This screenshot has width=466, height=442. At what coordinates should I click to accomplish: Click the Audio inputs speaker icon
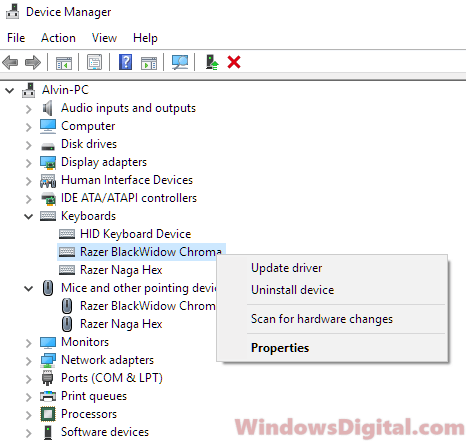point(48,108)
